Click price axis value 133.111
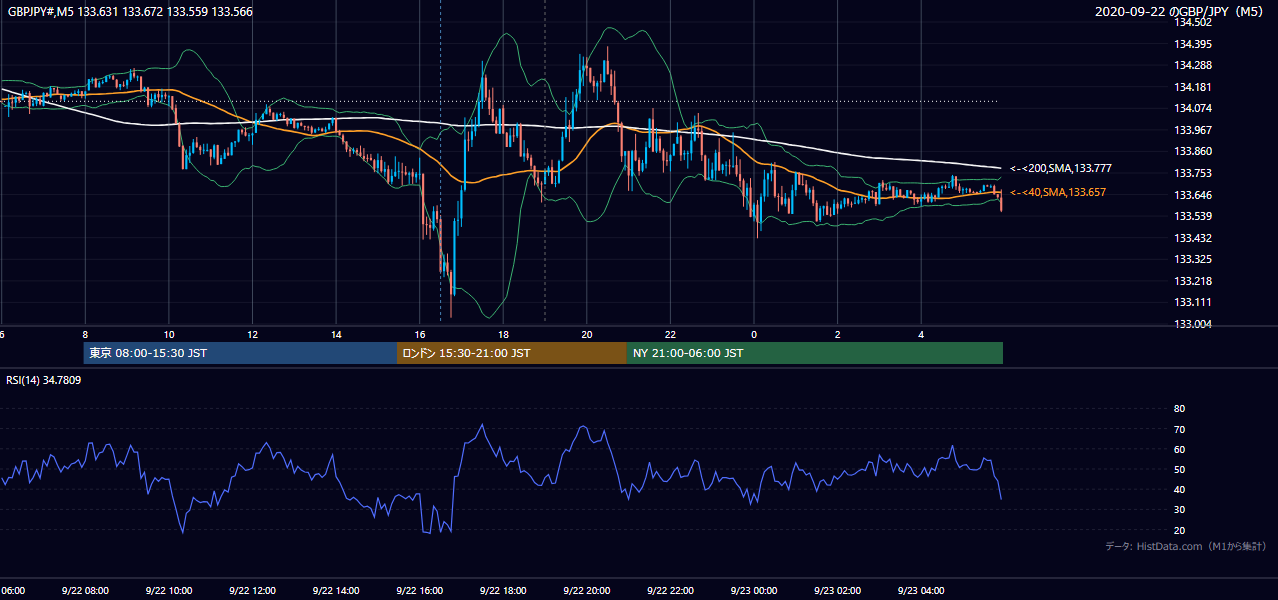 point(1192,302)
